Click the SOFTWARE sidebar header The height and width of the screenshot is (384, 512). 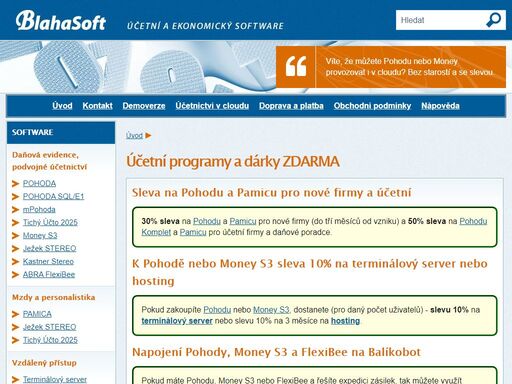point(61,132)
